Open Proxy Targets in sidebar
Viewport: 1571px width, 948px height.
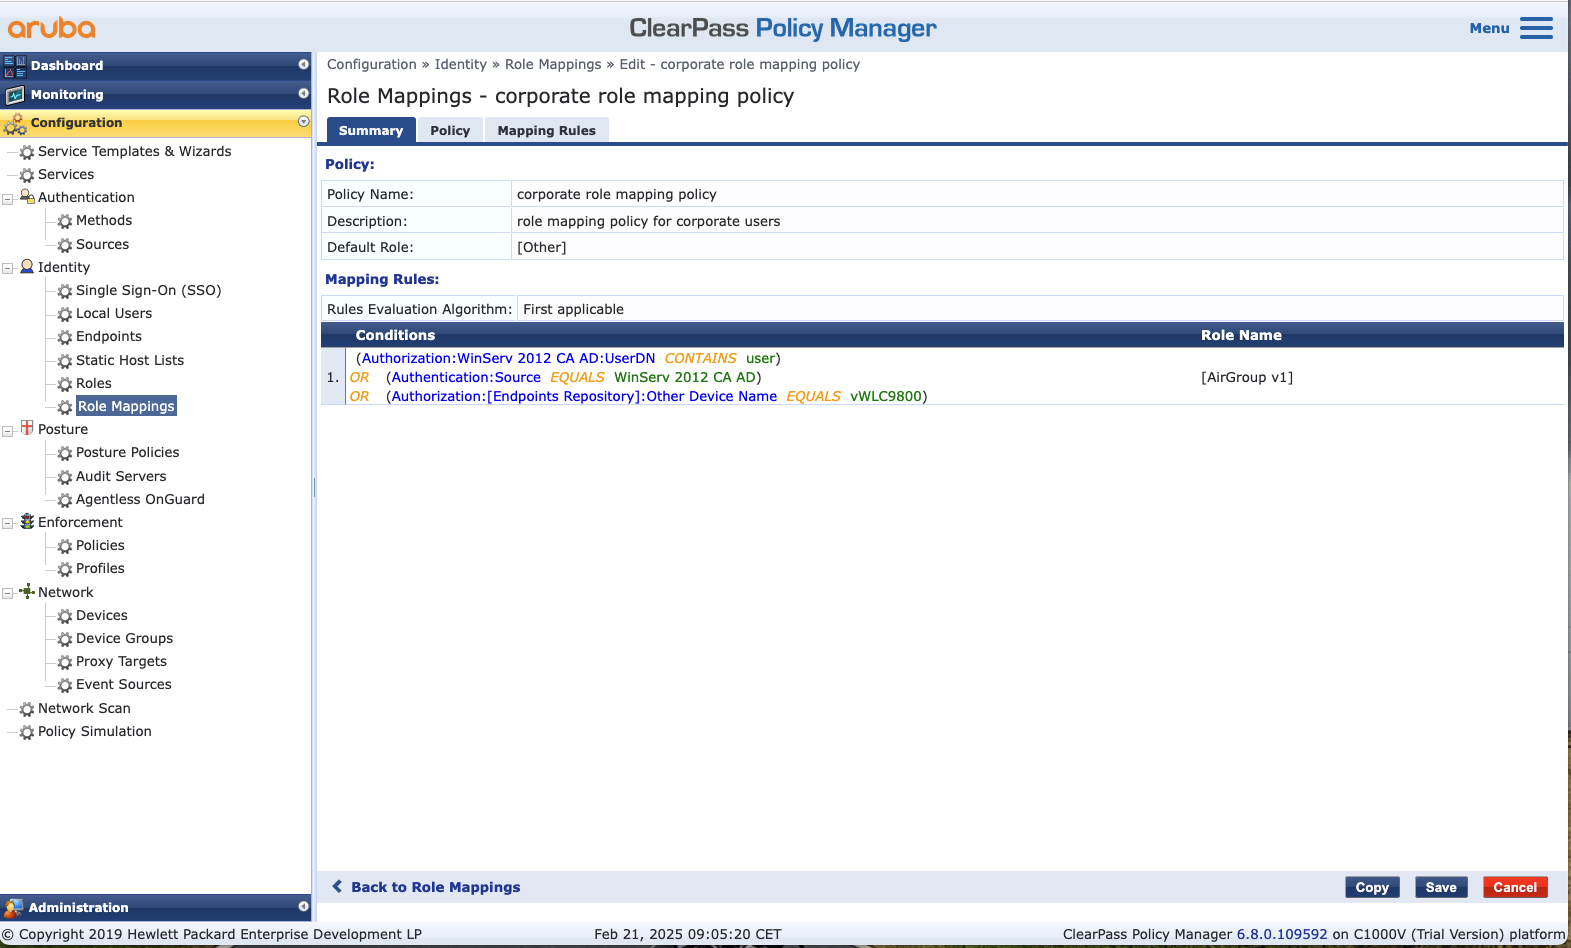[x=121, y=661]
